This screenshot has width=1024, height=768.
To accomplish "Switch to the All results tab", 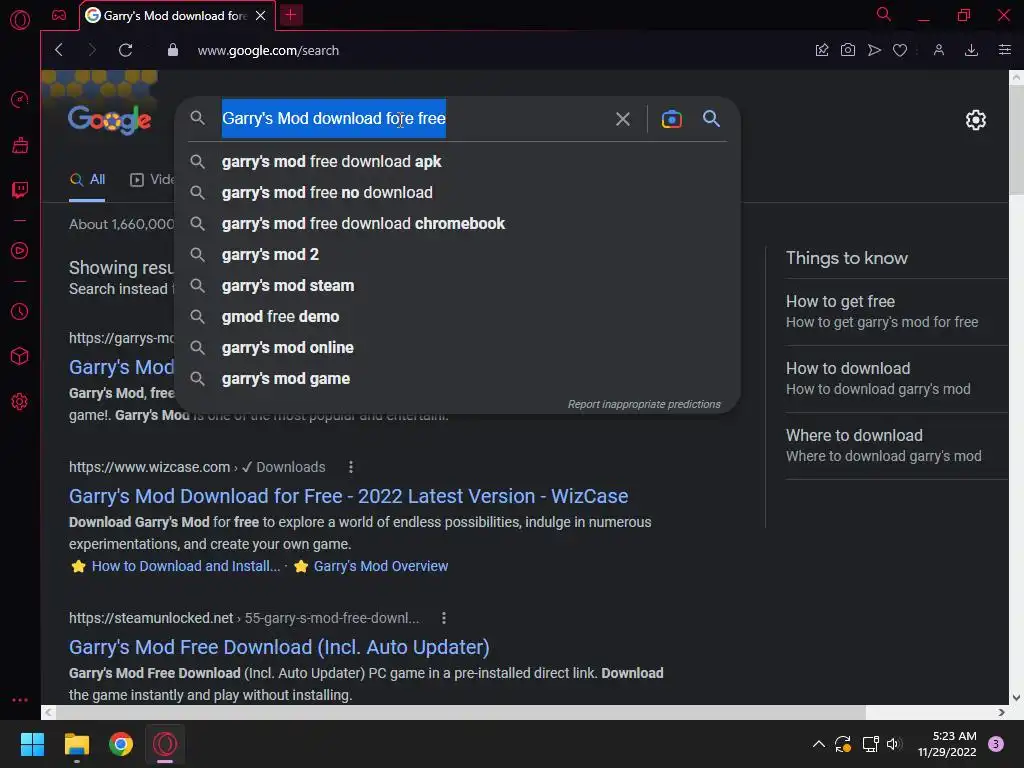I will click(x=88, y=180).
